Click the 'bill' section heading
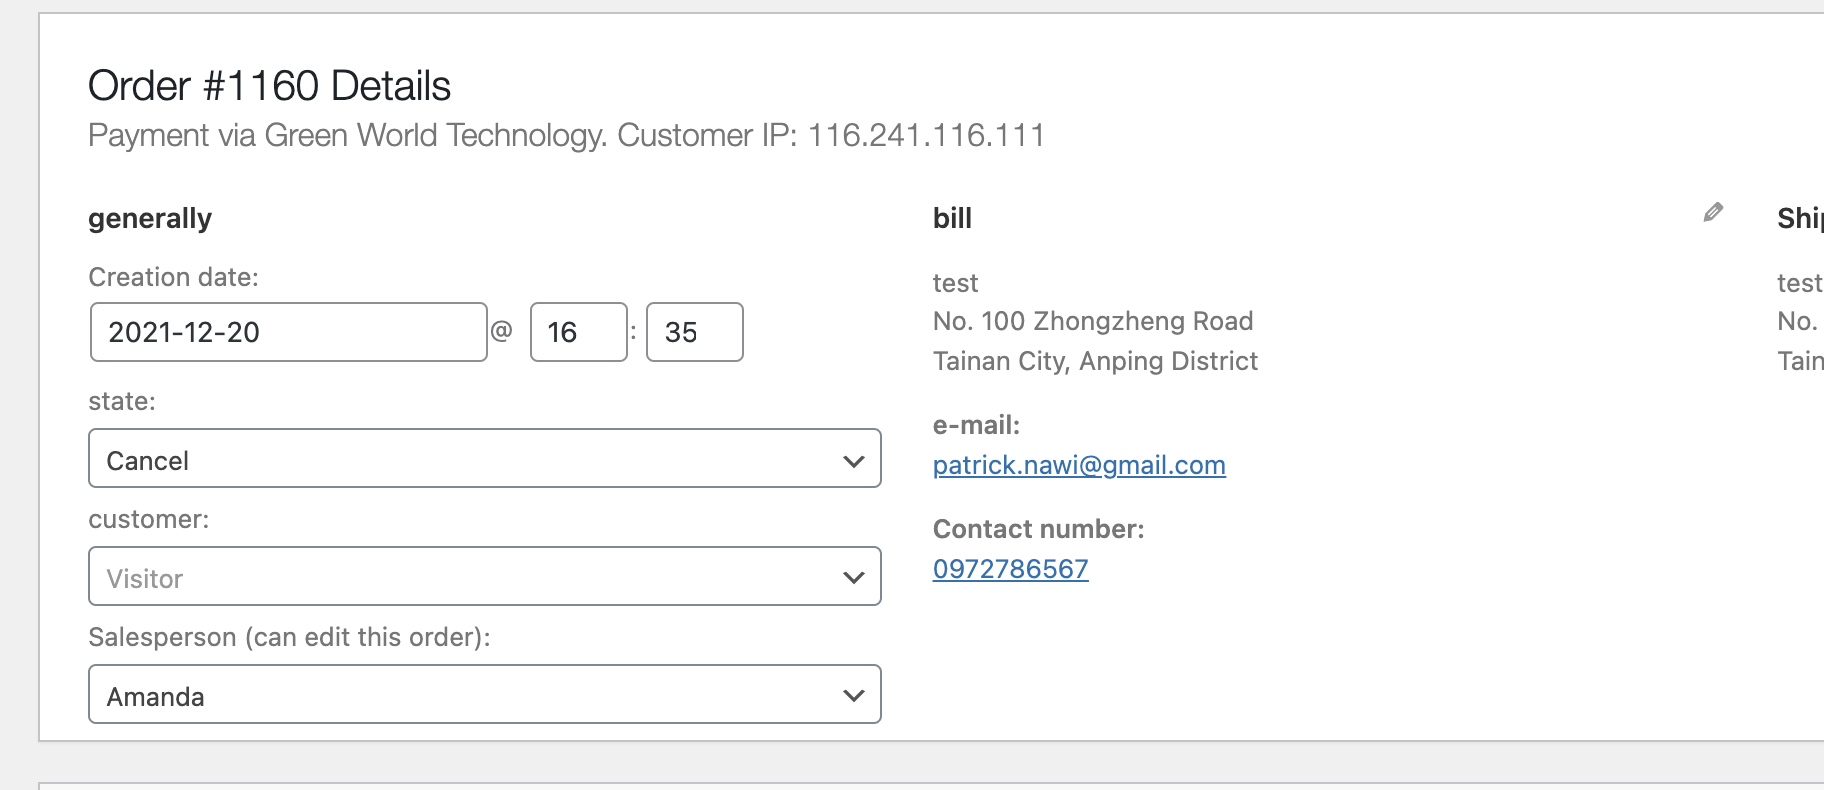The height and width of the screenshot is (790, 1824). pyautogui.click(x=952, y=218)
